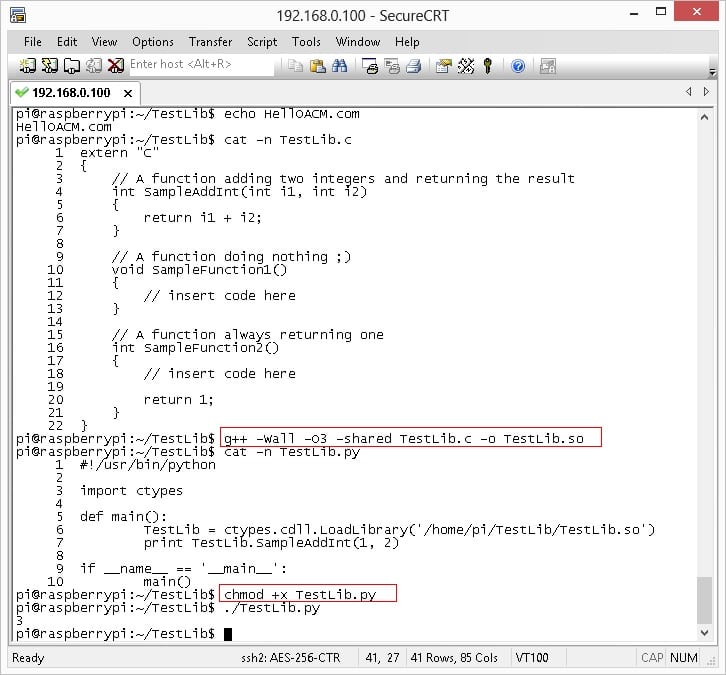Click the 41 Rows, 85 Cols status entry
The image size is (726, 675).
pos(454,658)
